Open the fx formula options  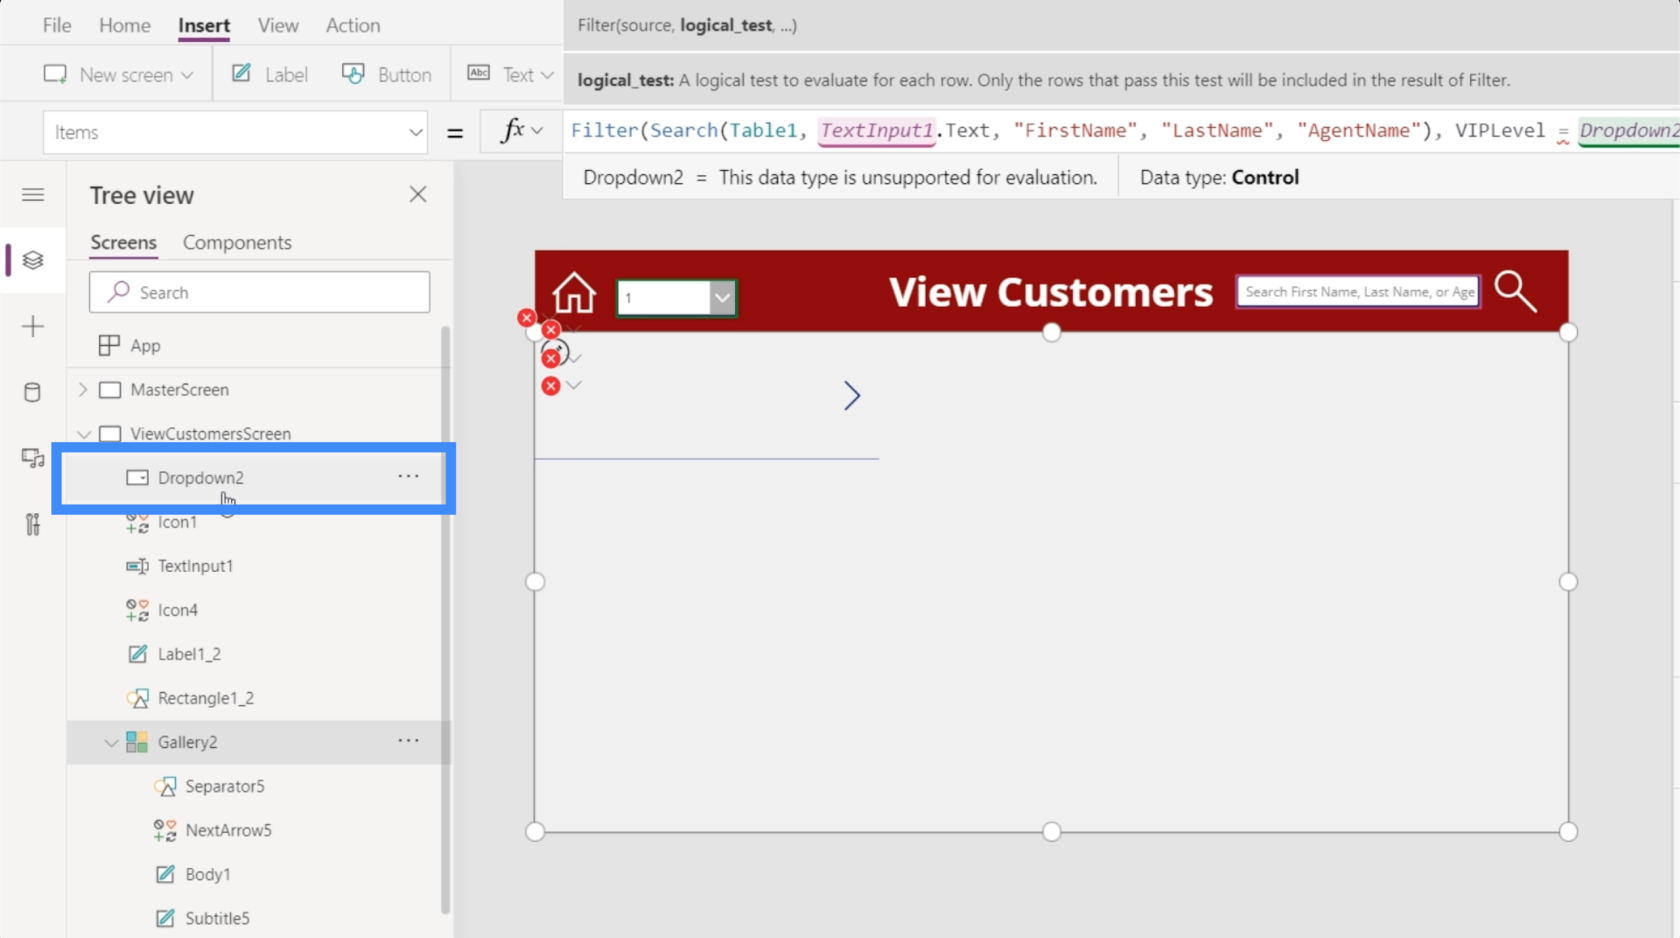(521, 131)
